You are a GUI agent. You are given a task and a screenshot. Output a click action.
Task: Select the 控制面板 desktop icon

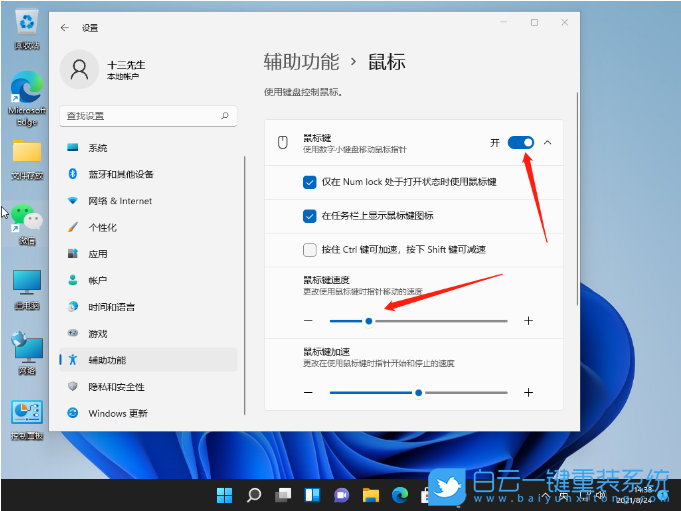click(x=27, y=420)
